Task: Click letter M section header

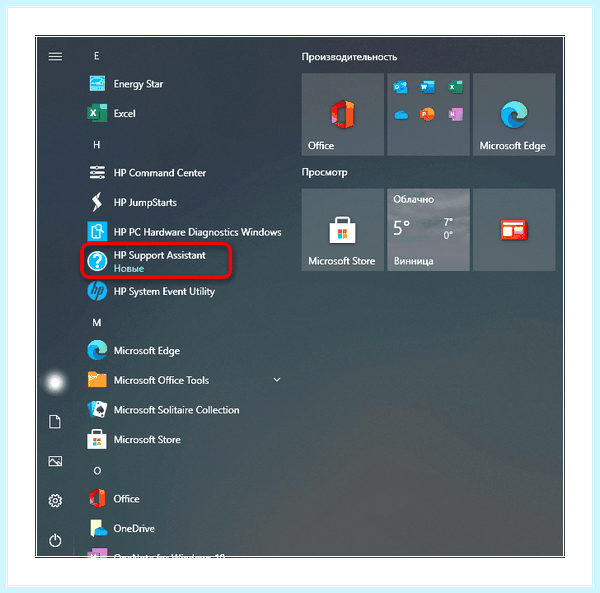Action: [97, 323]
